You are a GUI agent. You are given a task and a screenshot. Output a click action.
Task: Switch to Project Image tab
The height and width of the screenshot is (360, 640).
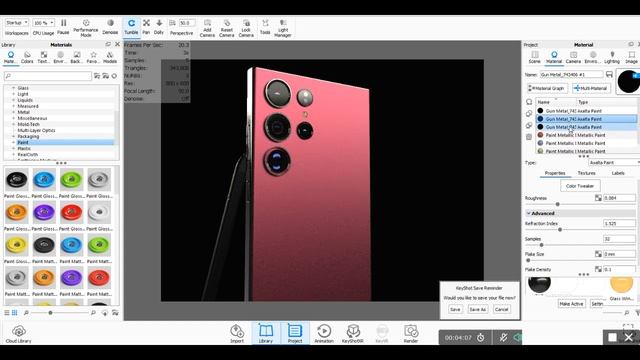tap(631, 58)
